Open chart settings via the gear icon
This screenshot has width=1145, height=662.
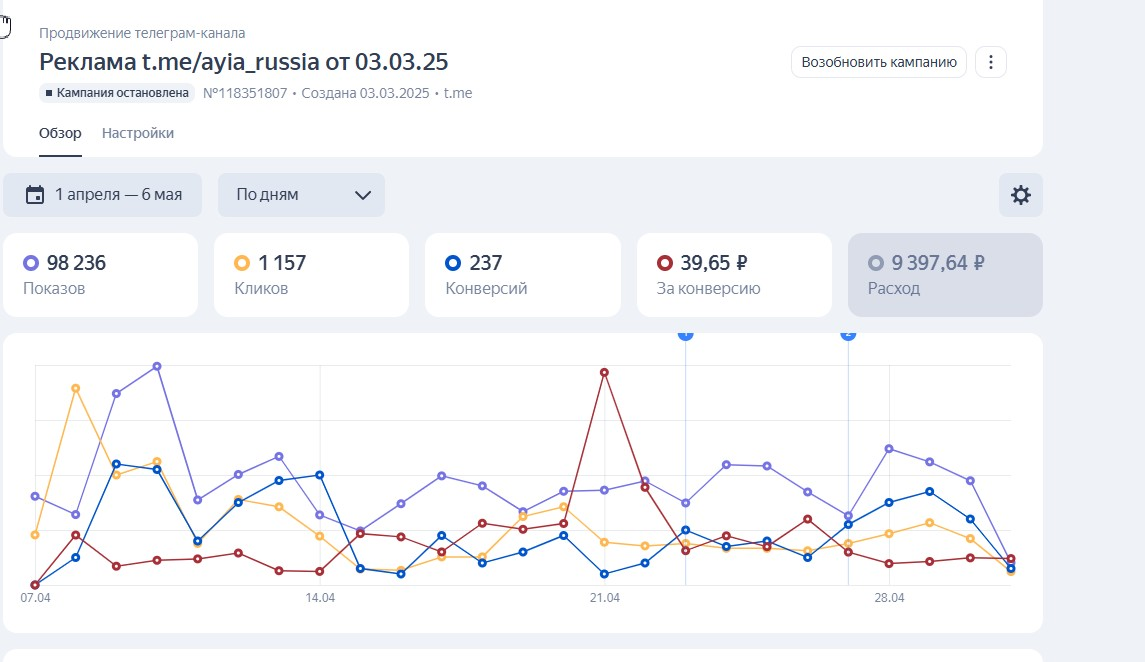(x=1020, y=195)
